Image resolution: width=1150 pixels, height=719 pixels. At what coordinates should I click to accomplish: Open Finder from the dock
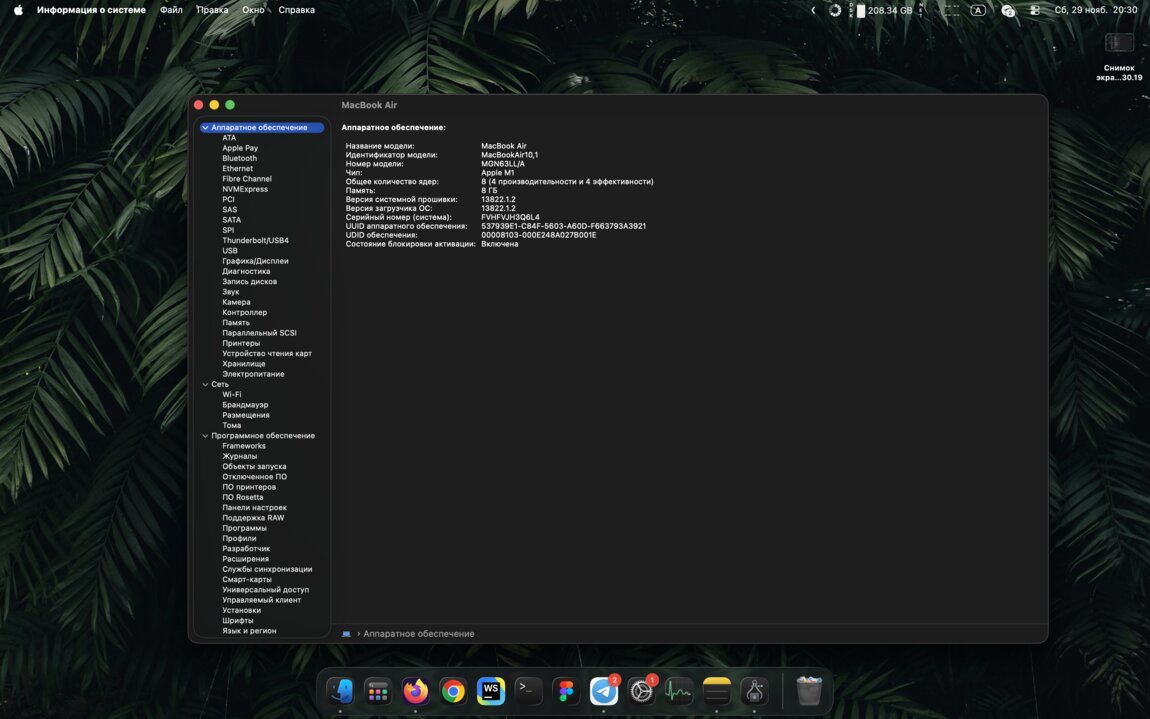(340, 691)
